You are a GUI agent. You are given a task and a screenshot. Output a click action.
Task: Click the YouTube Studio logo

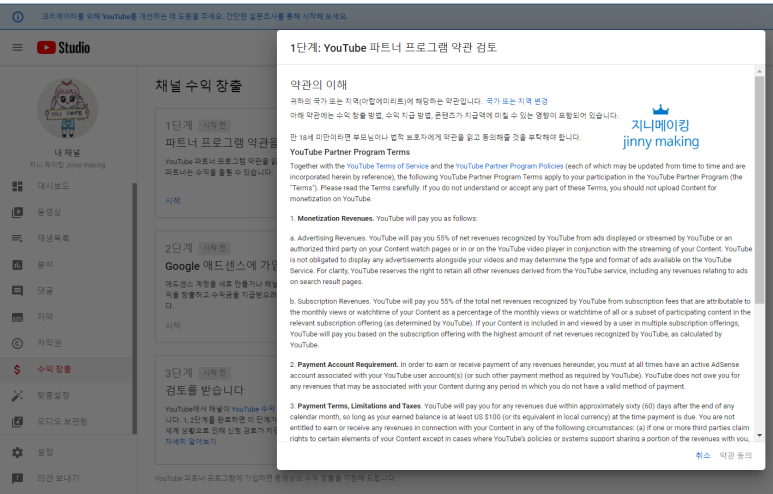[63, 48]
